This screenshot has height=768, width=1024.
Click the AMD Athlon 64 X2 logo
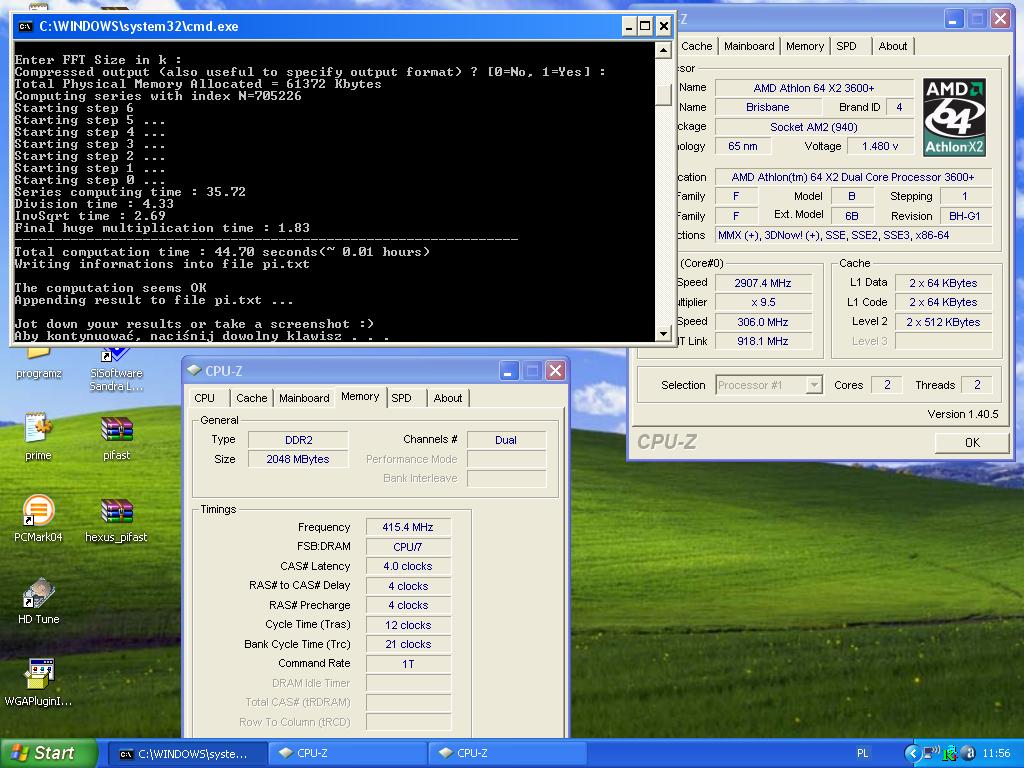(954, 118)
